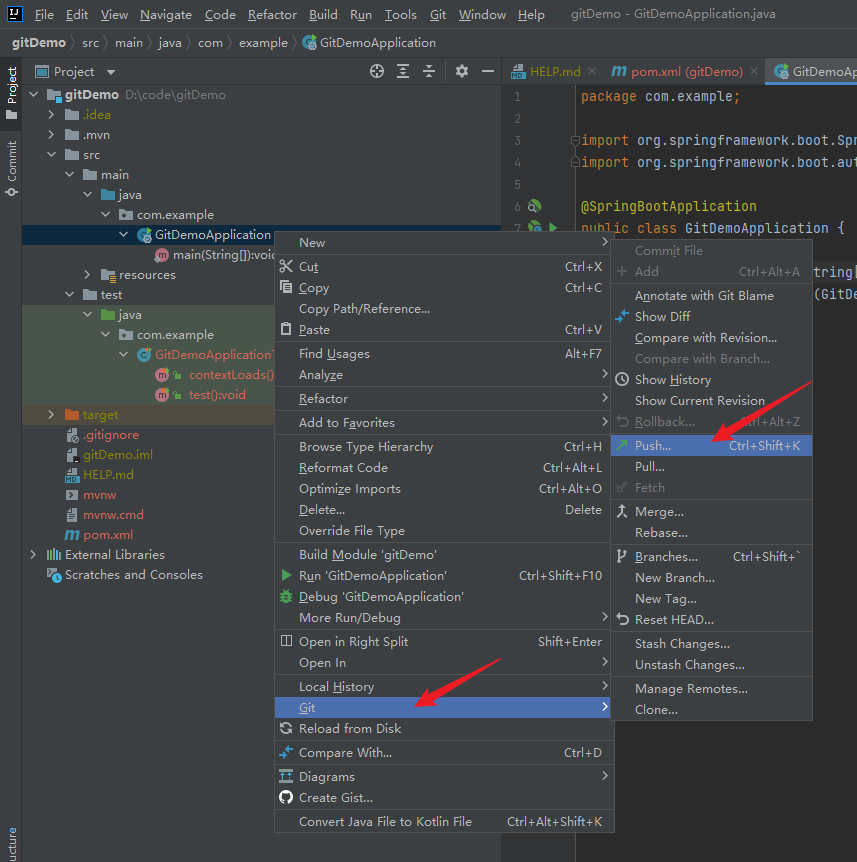Choose Reformat Code in context menu
This screenshot has width=857, height=862.
pyautogui.click(x=443, y=468)
